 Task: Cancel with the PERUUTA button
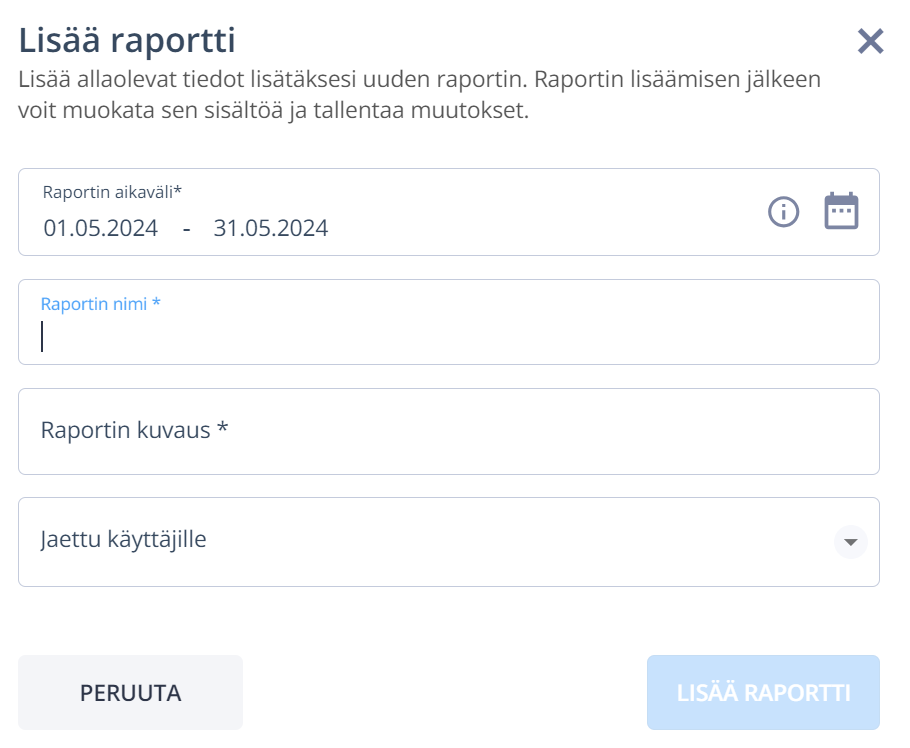coord(131,692)
